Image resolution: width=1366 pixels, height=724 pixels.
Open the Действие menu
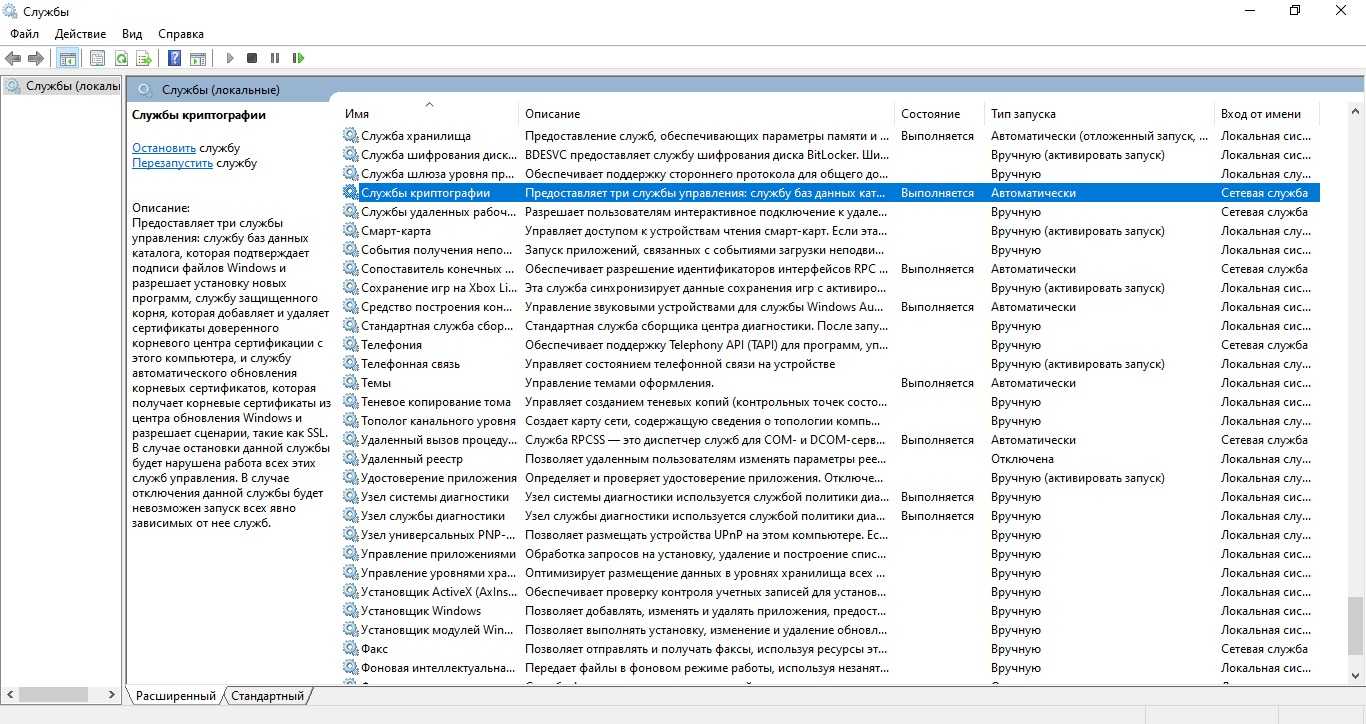pyautogui.click(x=80, y=34)
